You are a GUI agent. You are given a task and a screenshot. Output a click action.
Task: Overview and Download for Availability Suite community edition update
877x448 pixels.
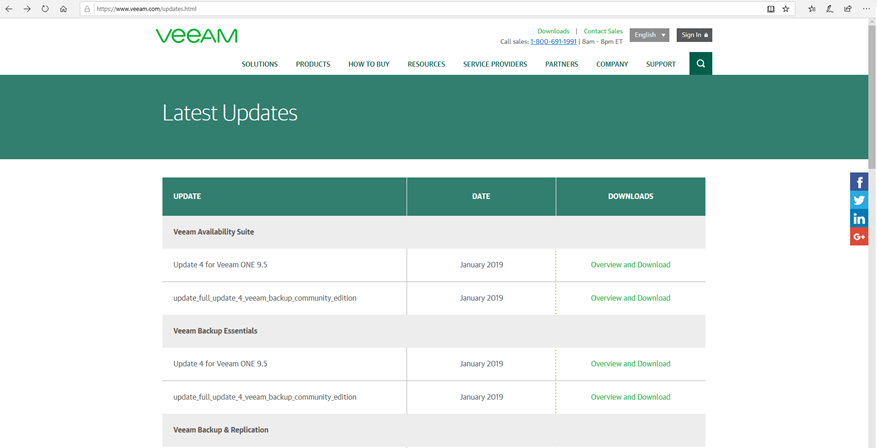tap(630, 298)
